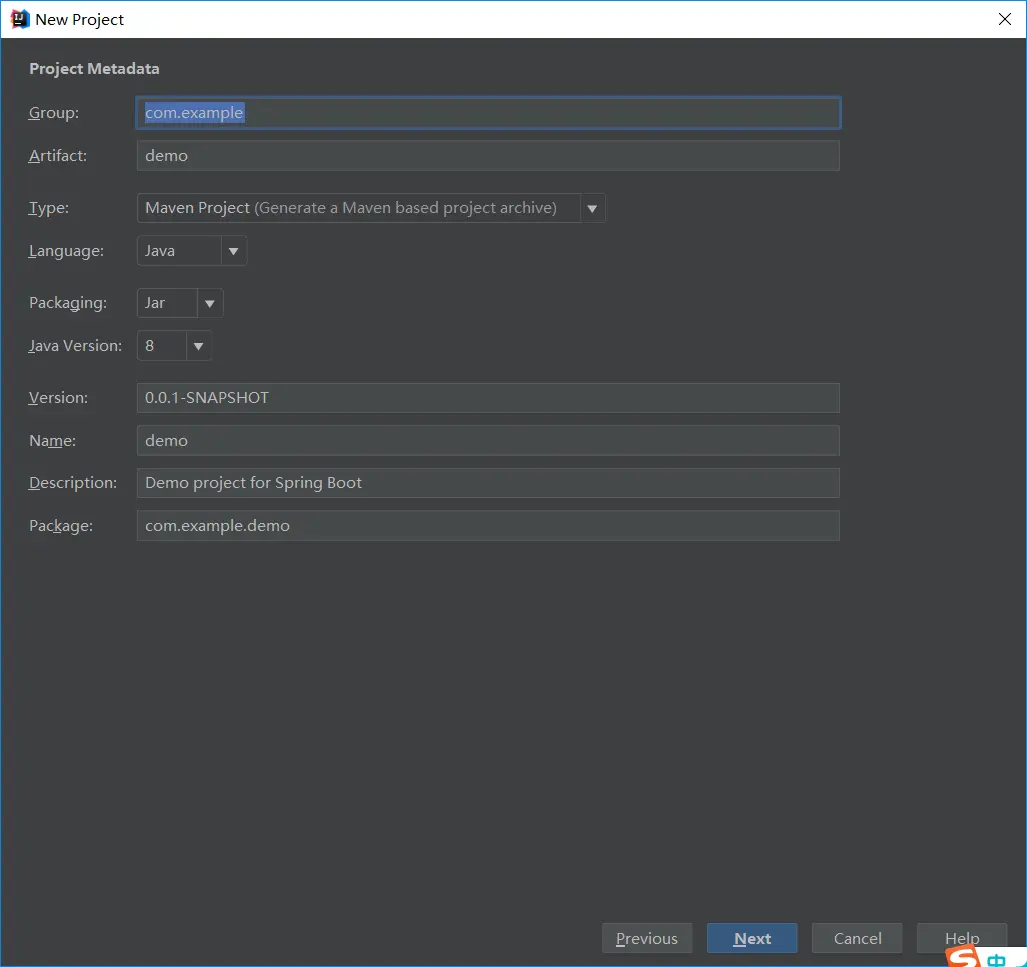1027x967 pixels.
Task: Click the Name label
Action: [52, 440]
